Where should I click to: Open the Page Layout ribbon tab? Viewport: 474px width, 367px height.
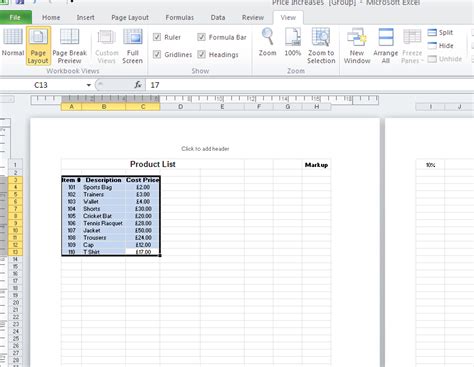tap(130, 17)
